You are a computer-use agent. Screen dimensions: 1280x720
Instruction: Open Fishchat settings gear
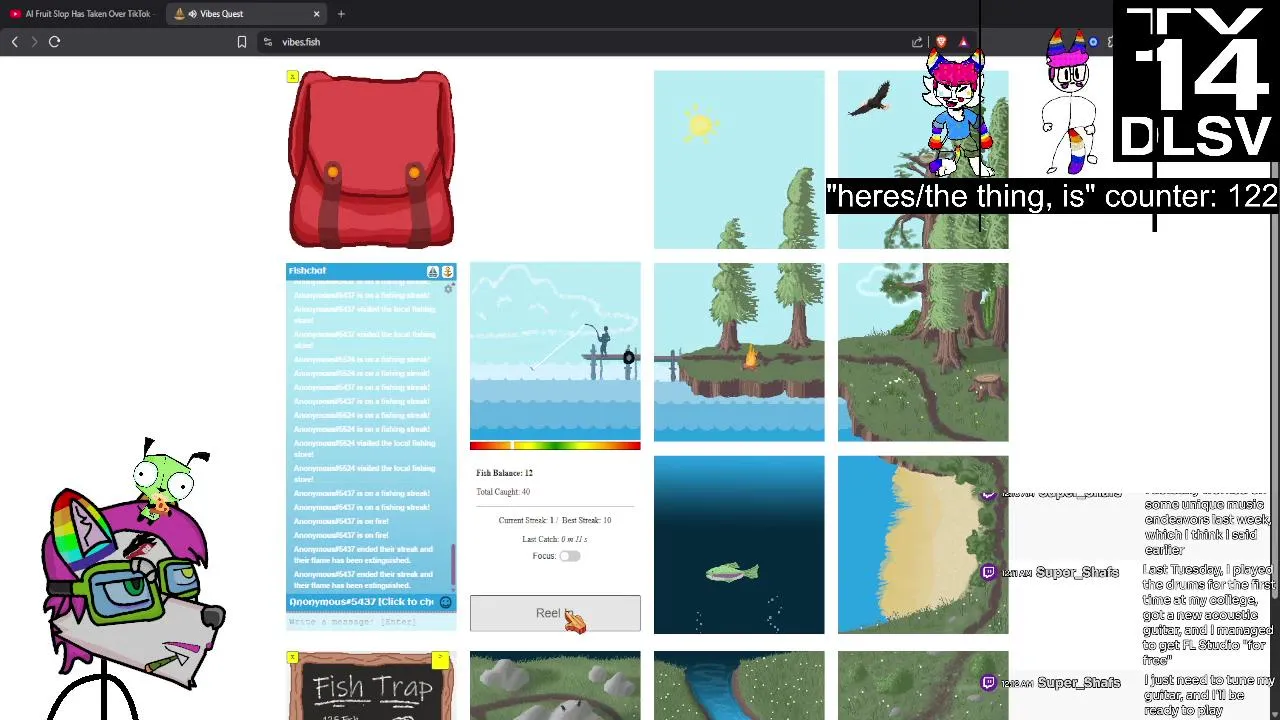[449, 288]
